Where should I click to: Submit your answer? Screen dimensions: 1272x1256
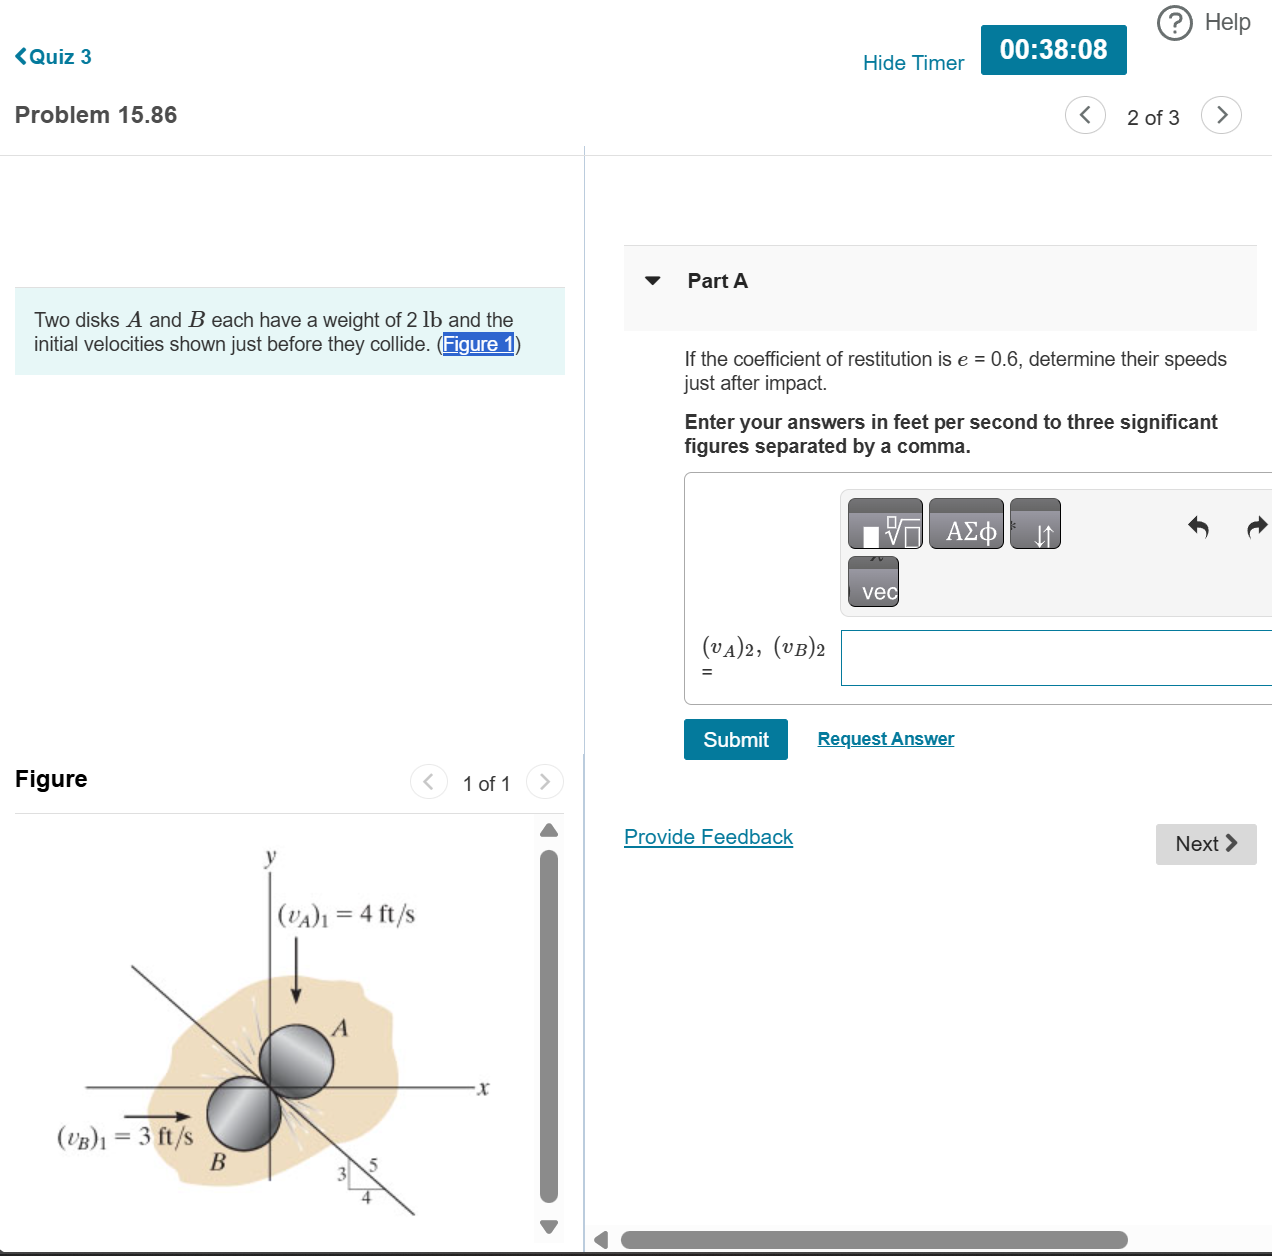click(x=735, y=739)
